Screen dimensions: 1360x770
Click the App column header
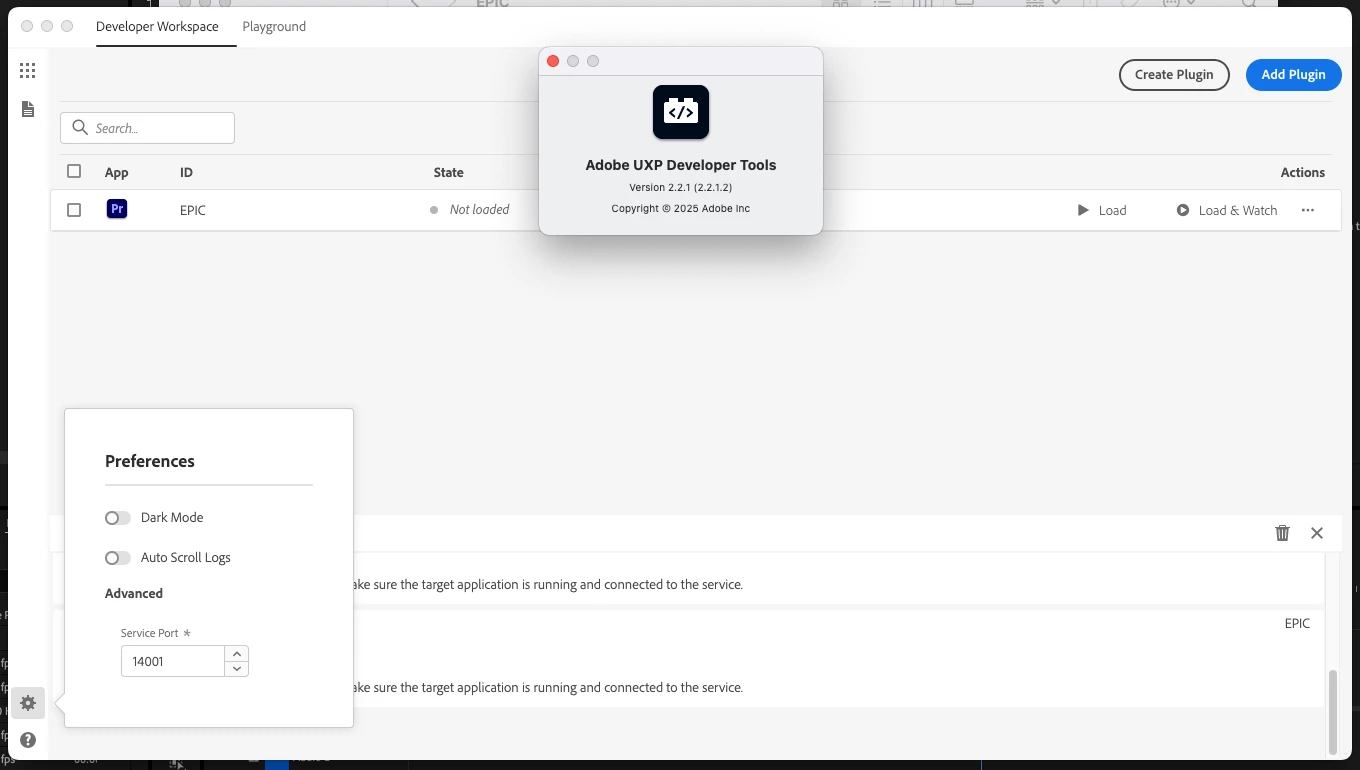117,172
